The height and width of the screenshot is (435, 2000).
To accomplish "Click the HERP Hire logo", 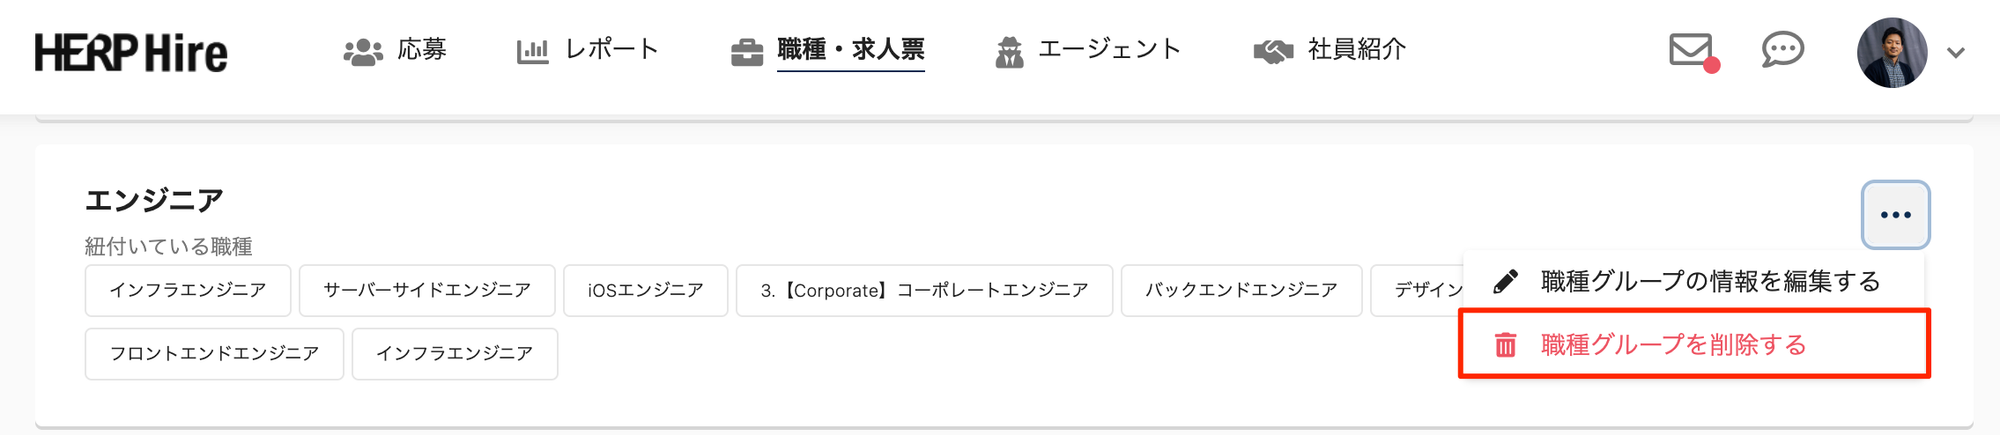I will pos(131,53).
